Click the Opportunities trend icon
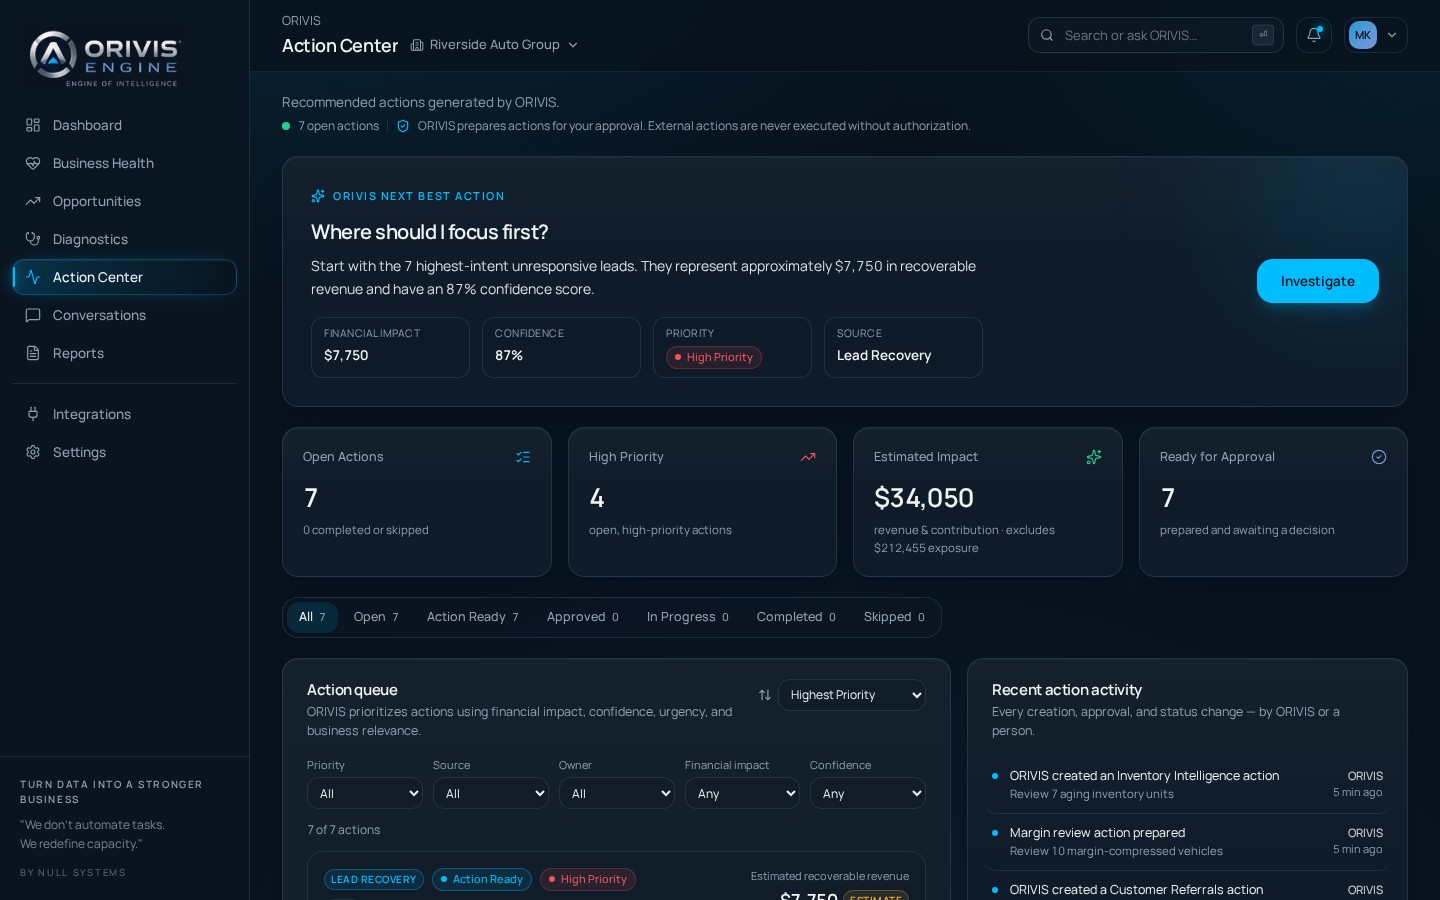This screenshot has width=1440, height=900. [33, 201]
